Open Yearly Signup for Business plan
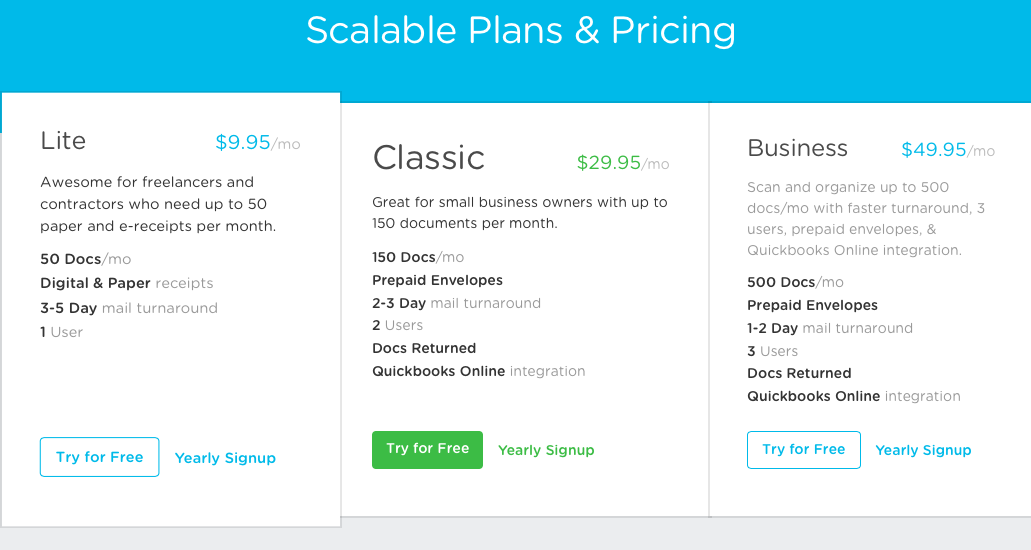1031x550 pixels. tap(923, 450)
